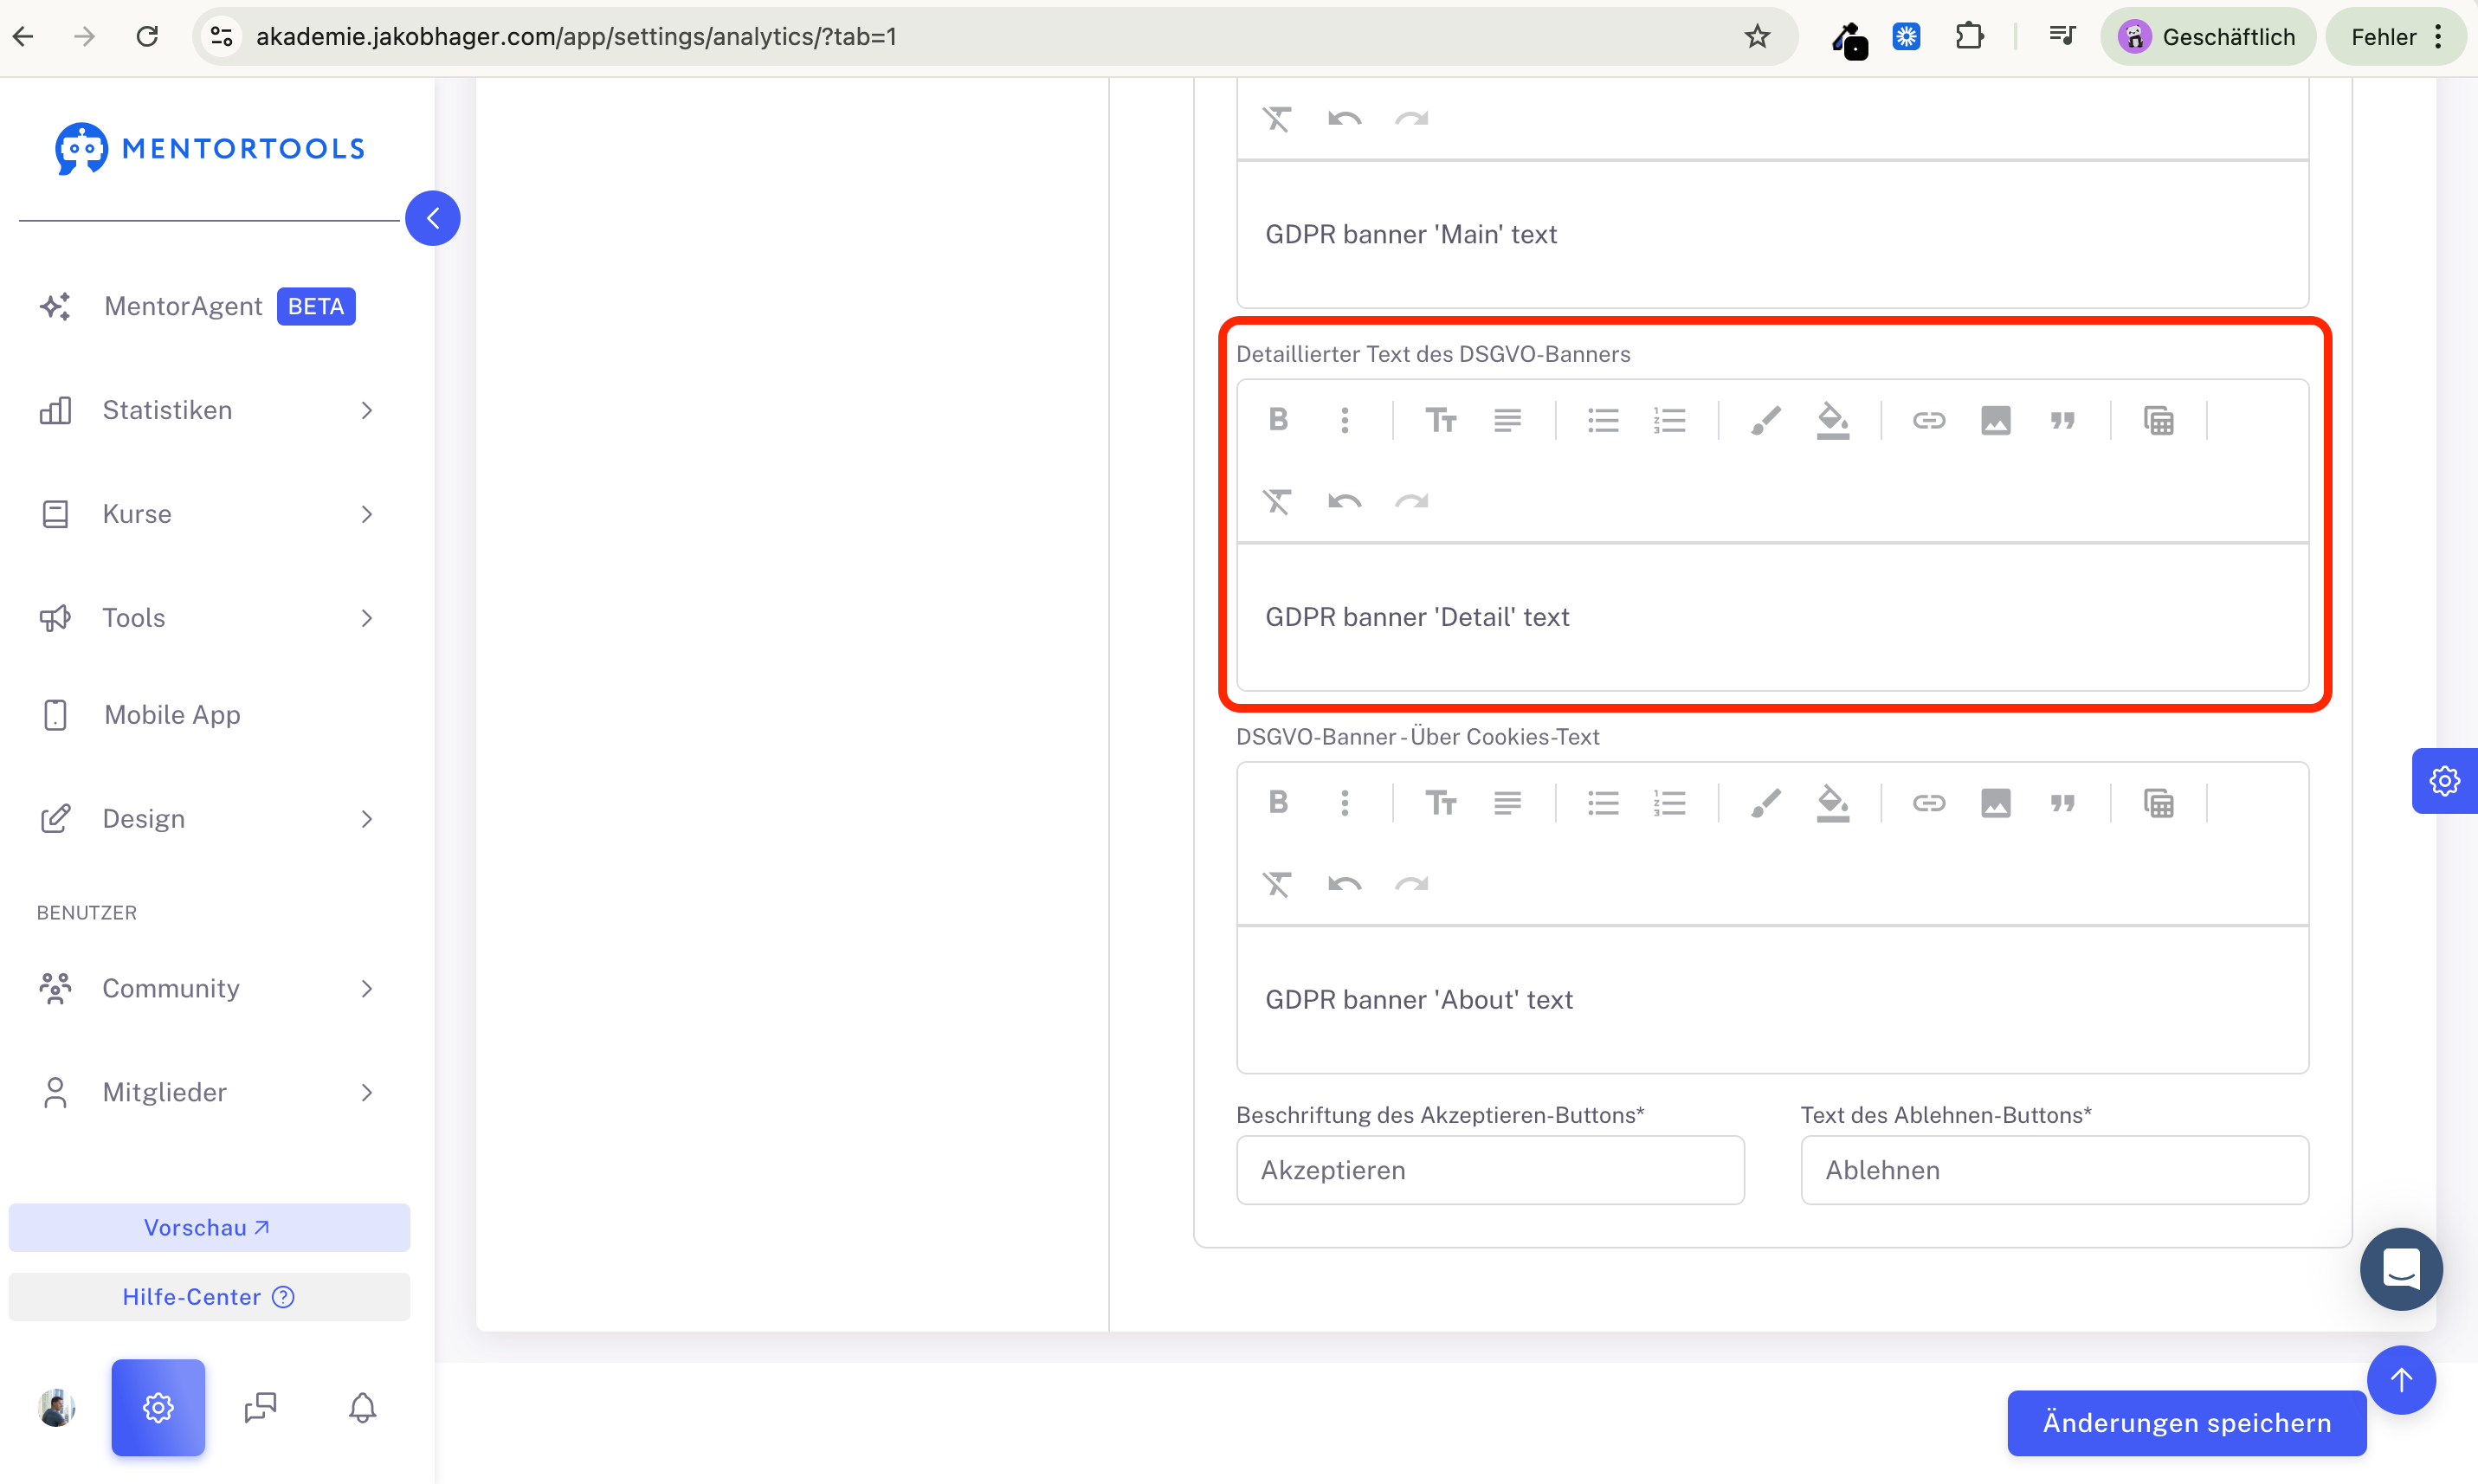Expand the Statistiken menu
The width and height of the screenshot is (2478, 1484).
coord(207,410)
